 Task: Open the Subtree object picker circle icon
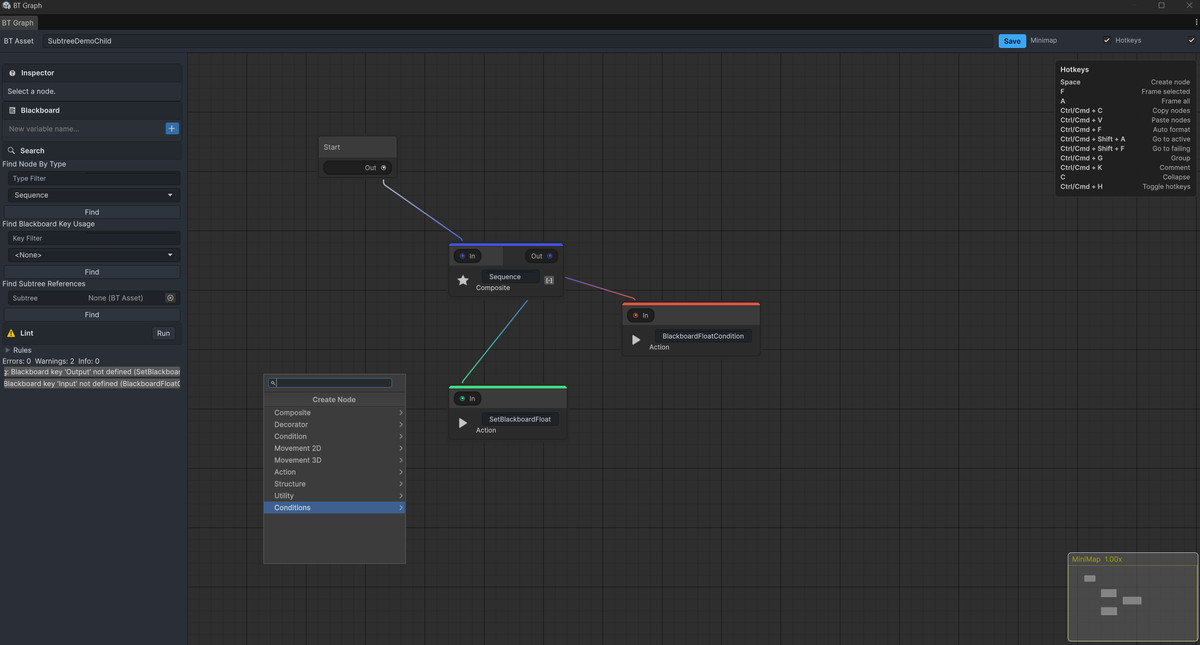coord(170,298)
